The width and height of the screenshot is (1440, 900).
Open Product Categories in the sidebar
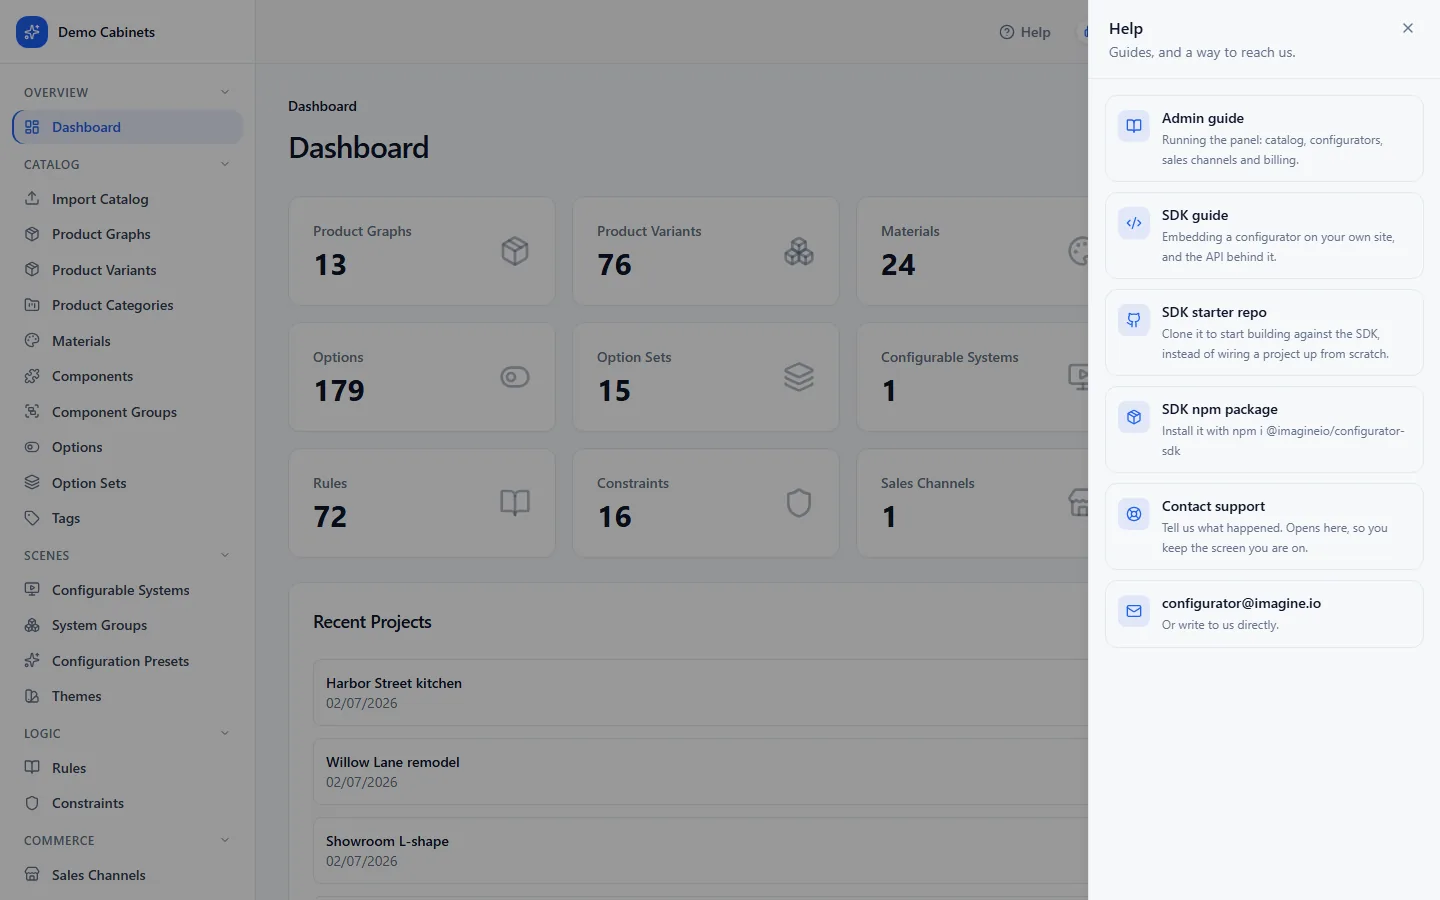tap(128, 305)
